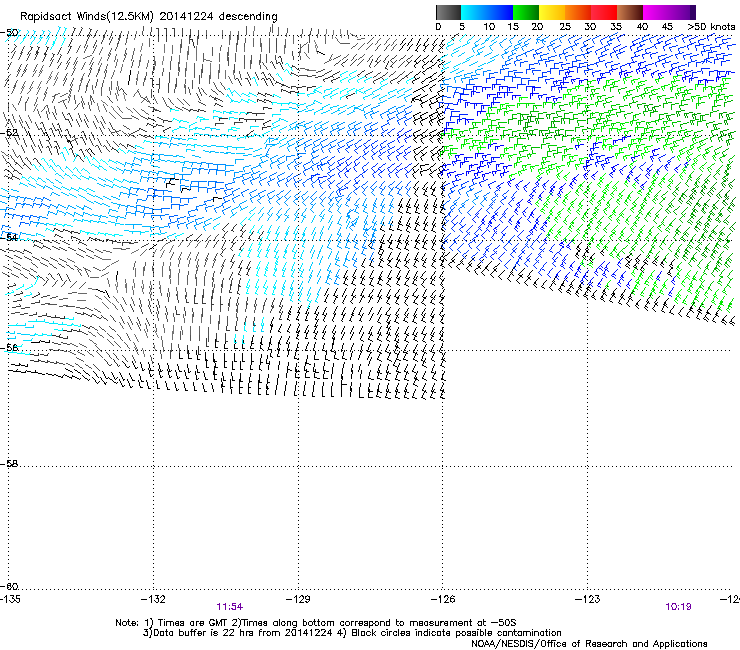This screenshot has height=650, width=740.
Task: Click the -135 longitude label
Action: (x=10, y=599)
